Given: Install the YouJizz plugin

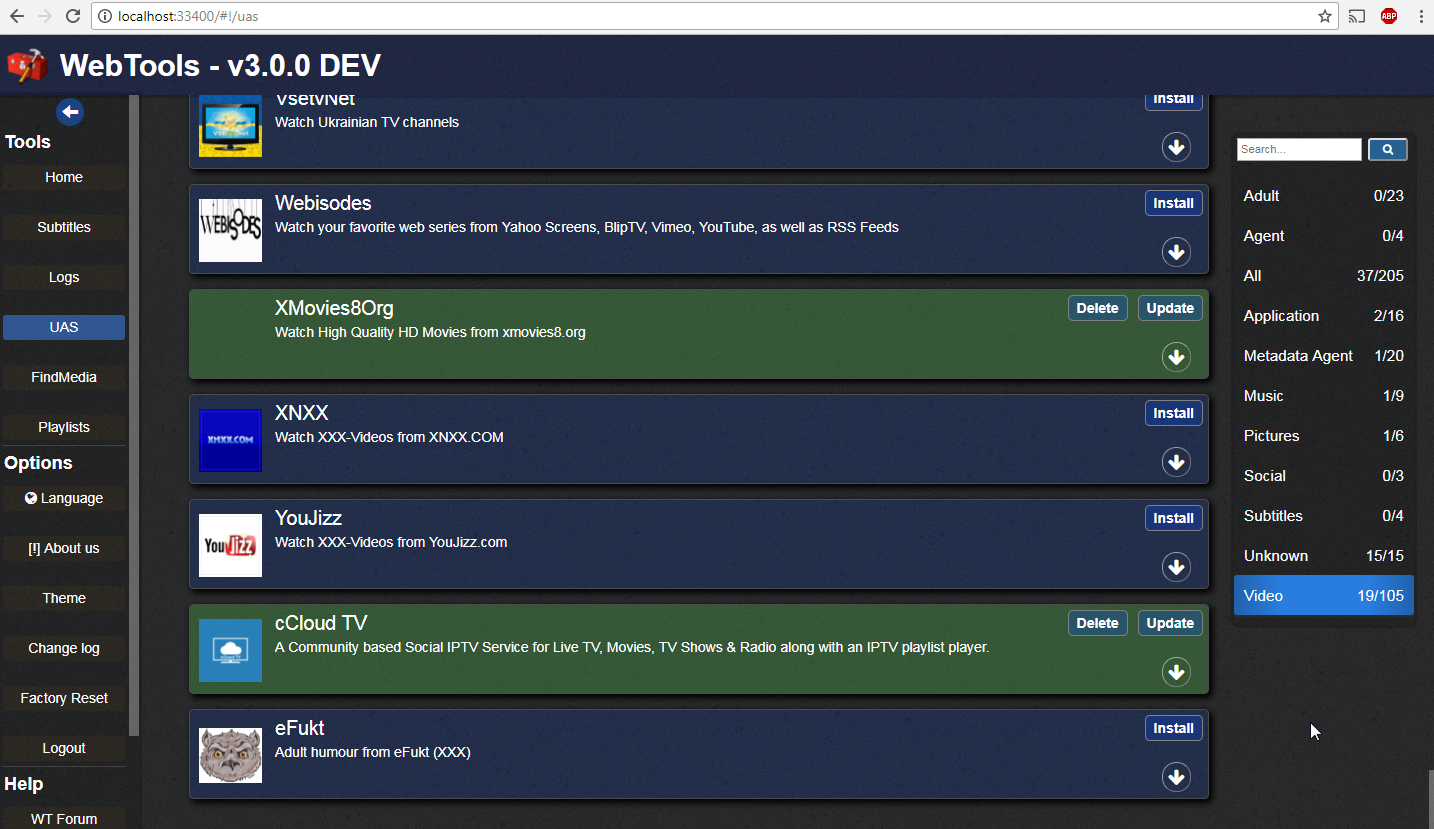Looking at the screenshot, I should tap(1173, 518).
